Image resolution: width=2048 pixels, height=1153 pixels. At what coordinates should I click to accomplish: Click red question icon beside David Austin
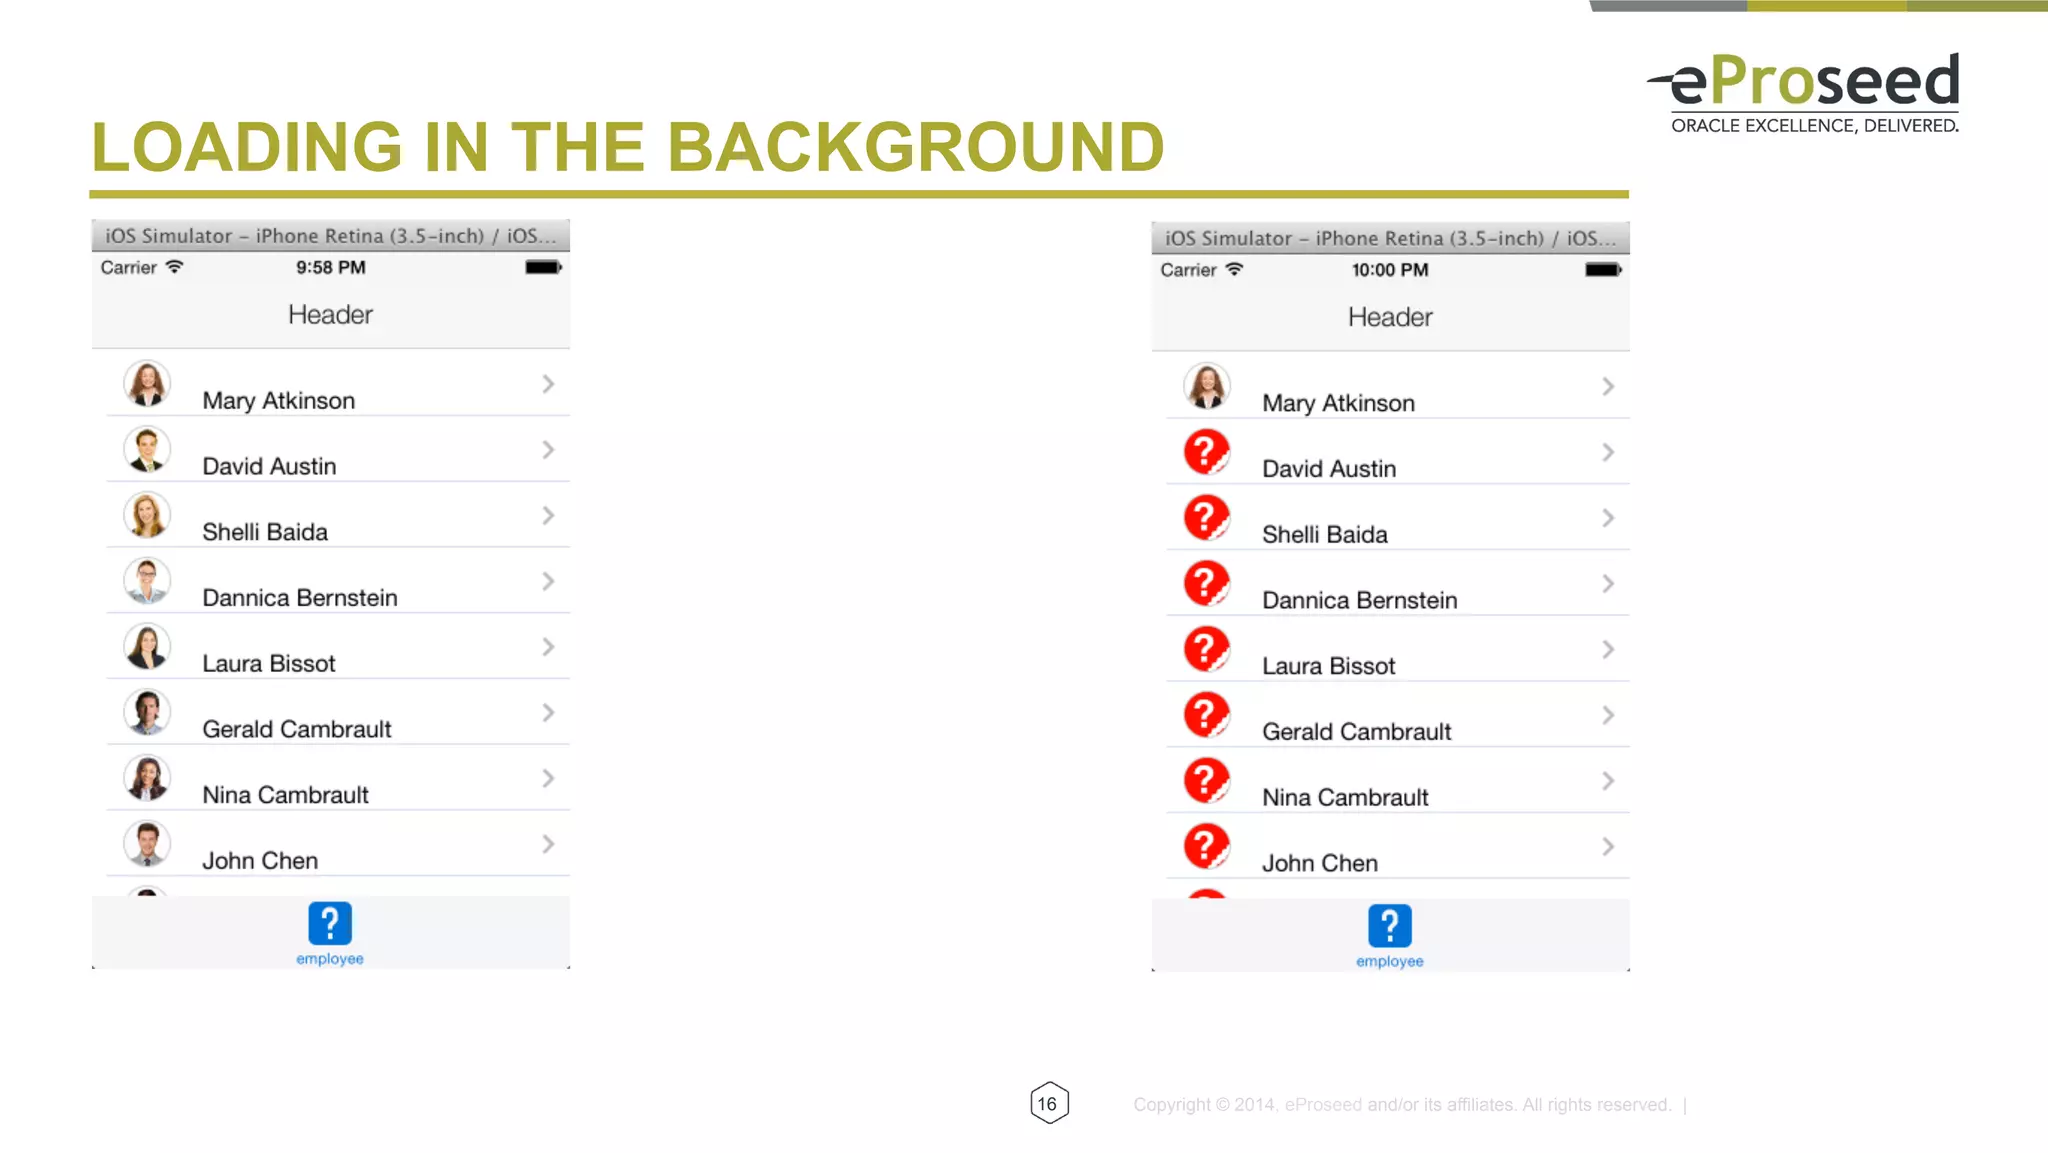point(1206,452)
